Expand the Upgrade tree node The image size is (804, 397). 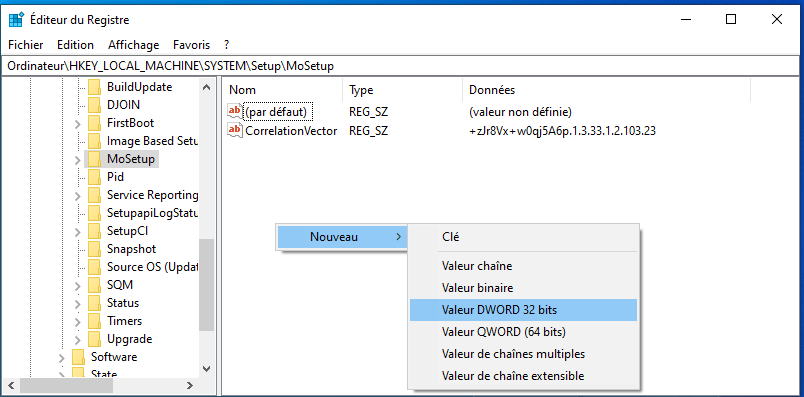click(77, 340)
